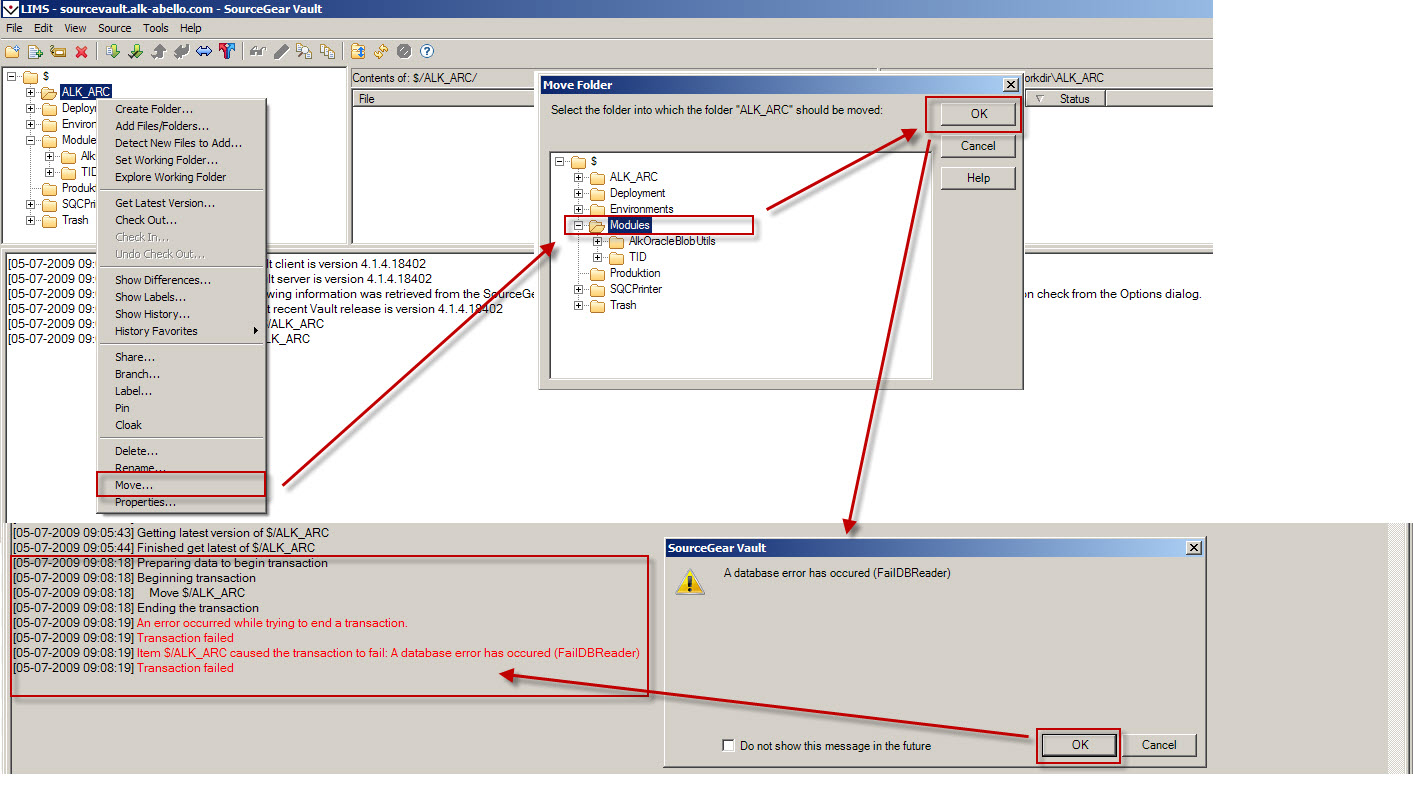This screenshot has height=800, width=1413.
Task: Expand the Trash node in the main tree
Action: coord(30,220)
